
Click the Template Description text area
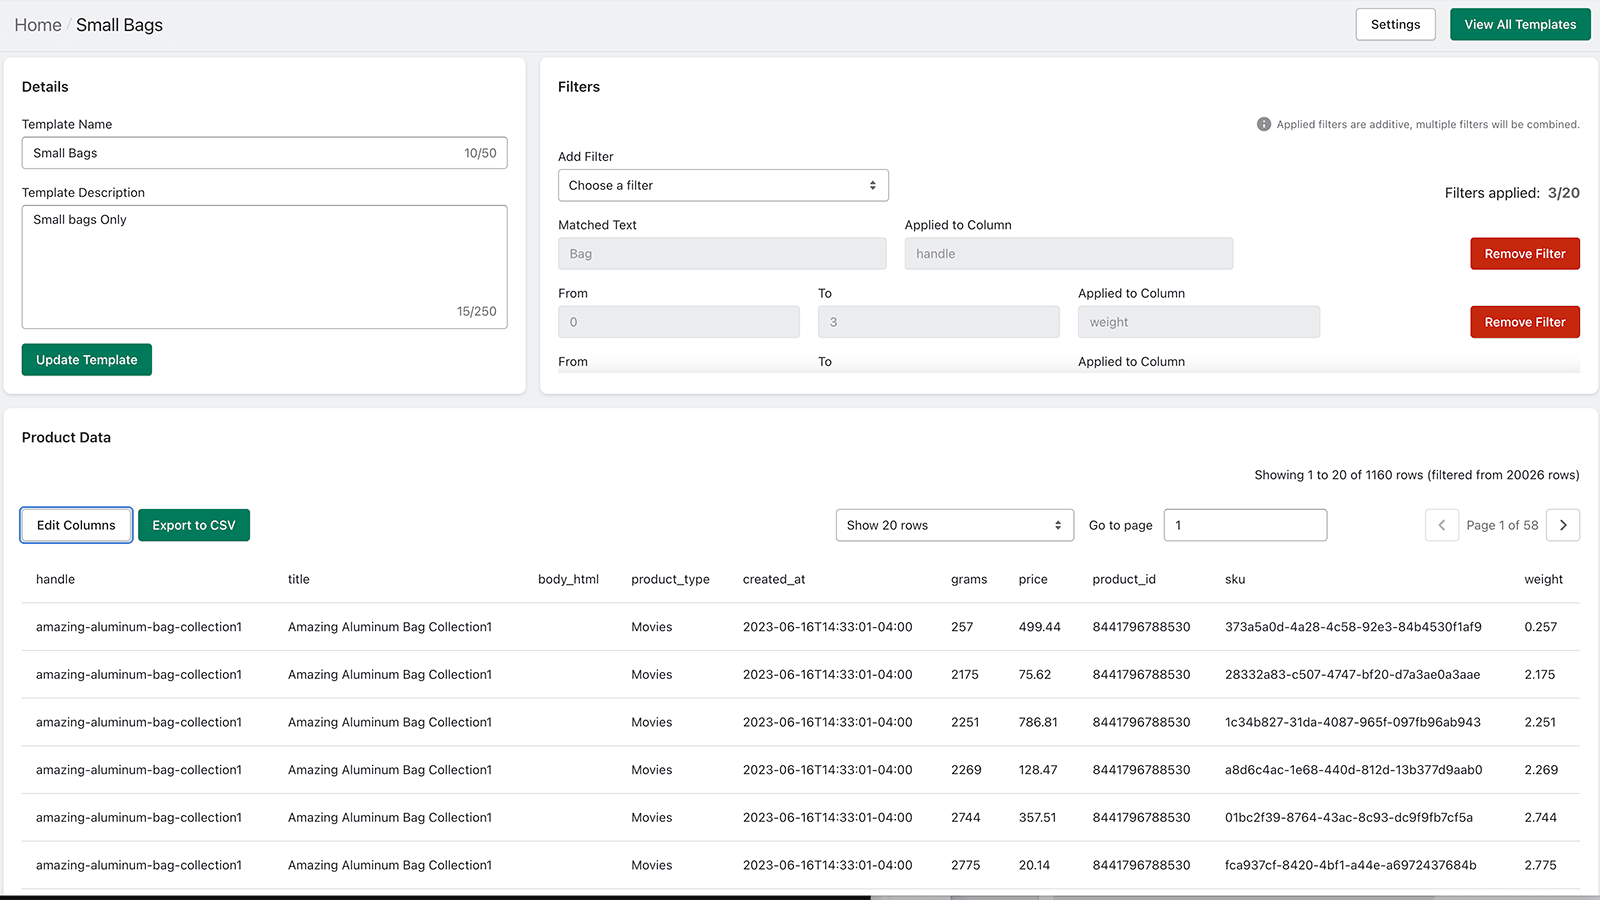[x=264, y=267]
